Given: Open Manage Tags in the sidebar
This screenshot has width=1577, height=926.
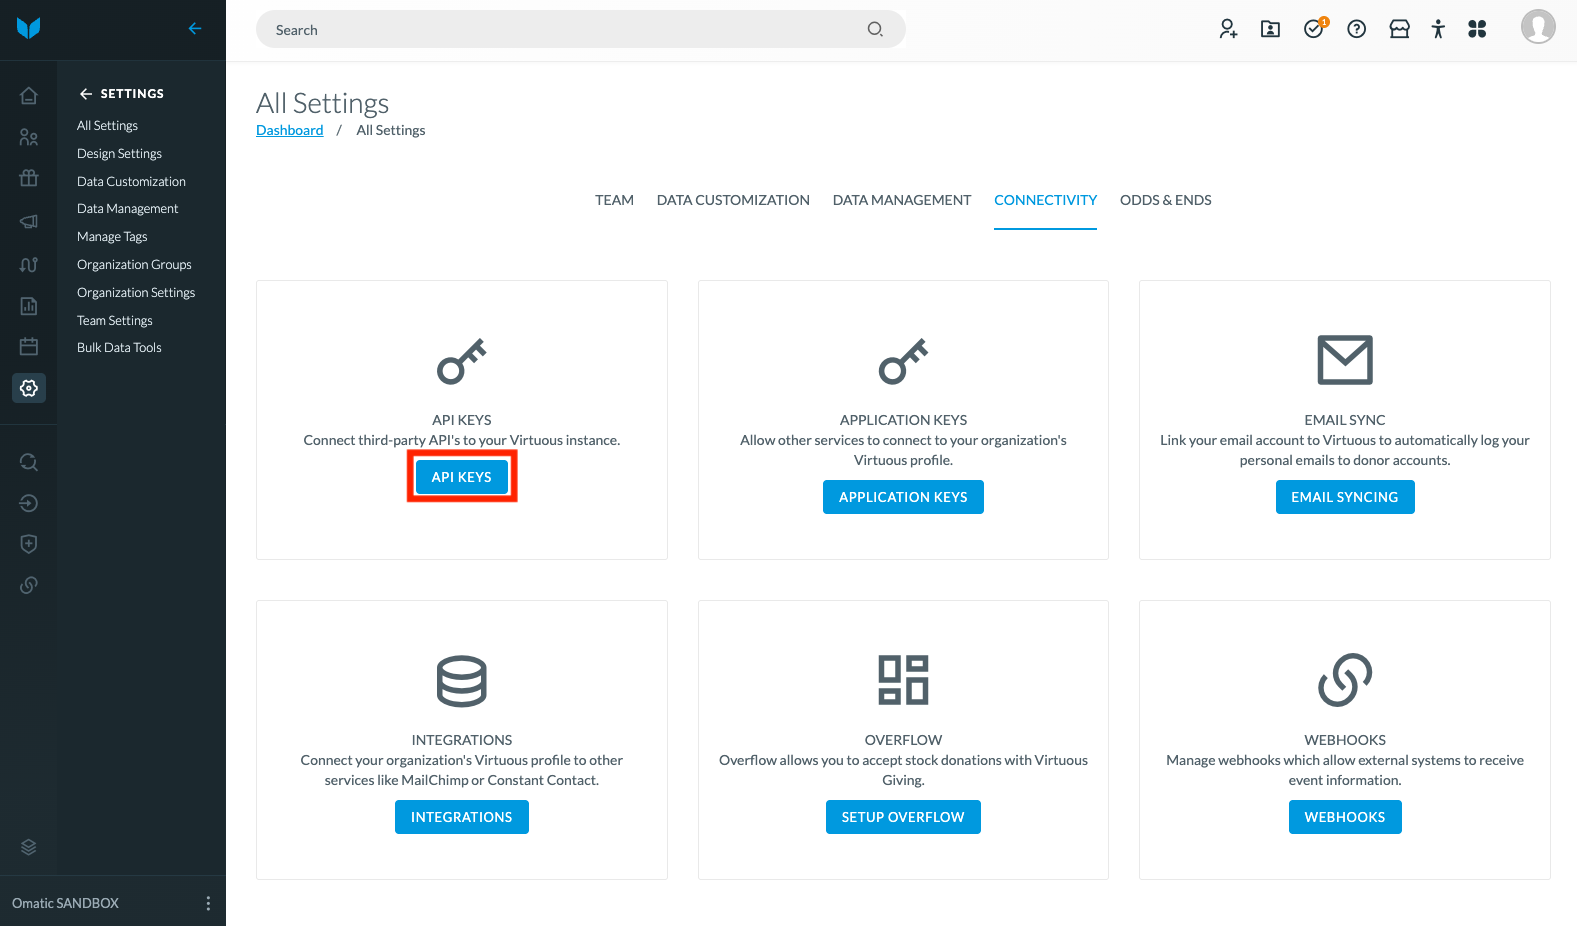Looking at the screenshot, I should [112, 236].
